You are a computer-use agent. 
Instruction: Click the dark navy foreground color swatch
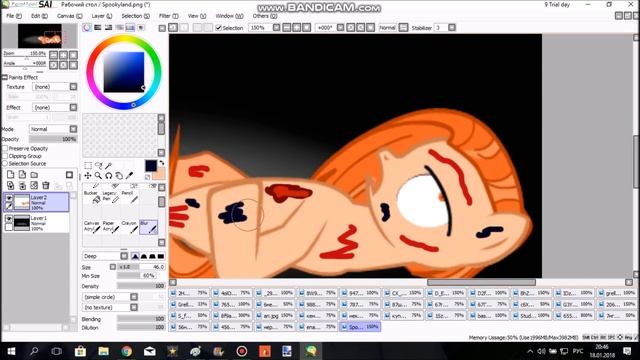point(151,166)
